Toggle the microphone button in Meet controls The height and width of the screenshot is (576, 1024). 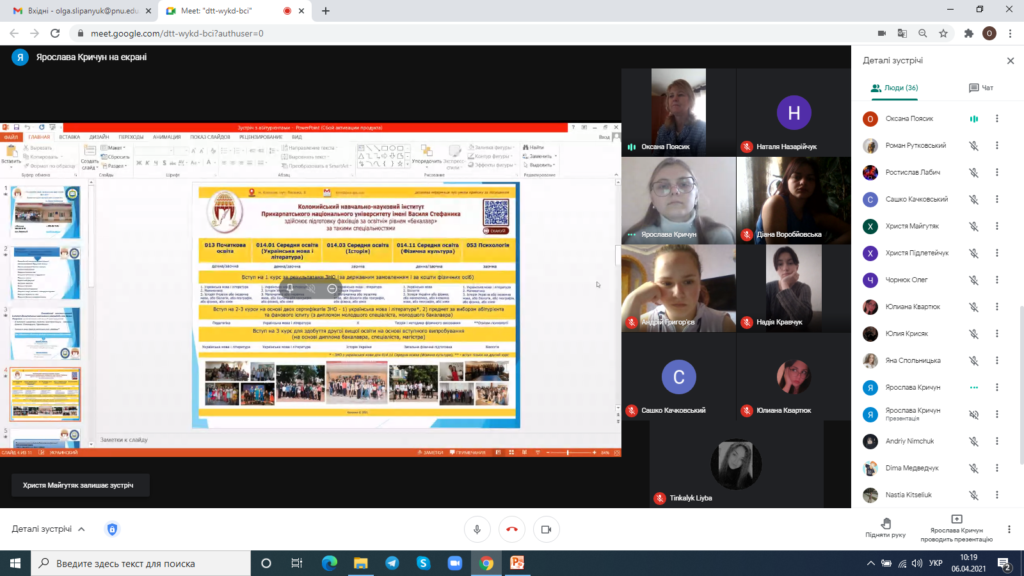[x=478, y=529]
